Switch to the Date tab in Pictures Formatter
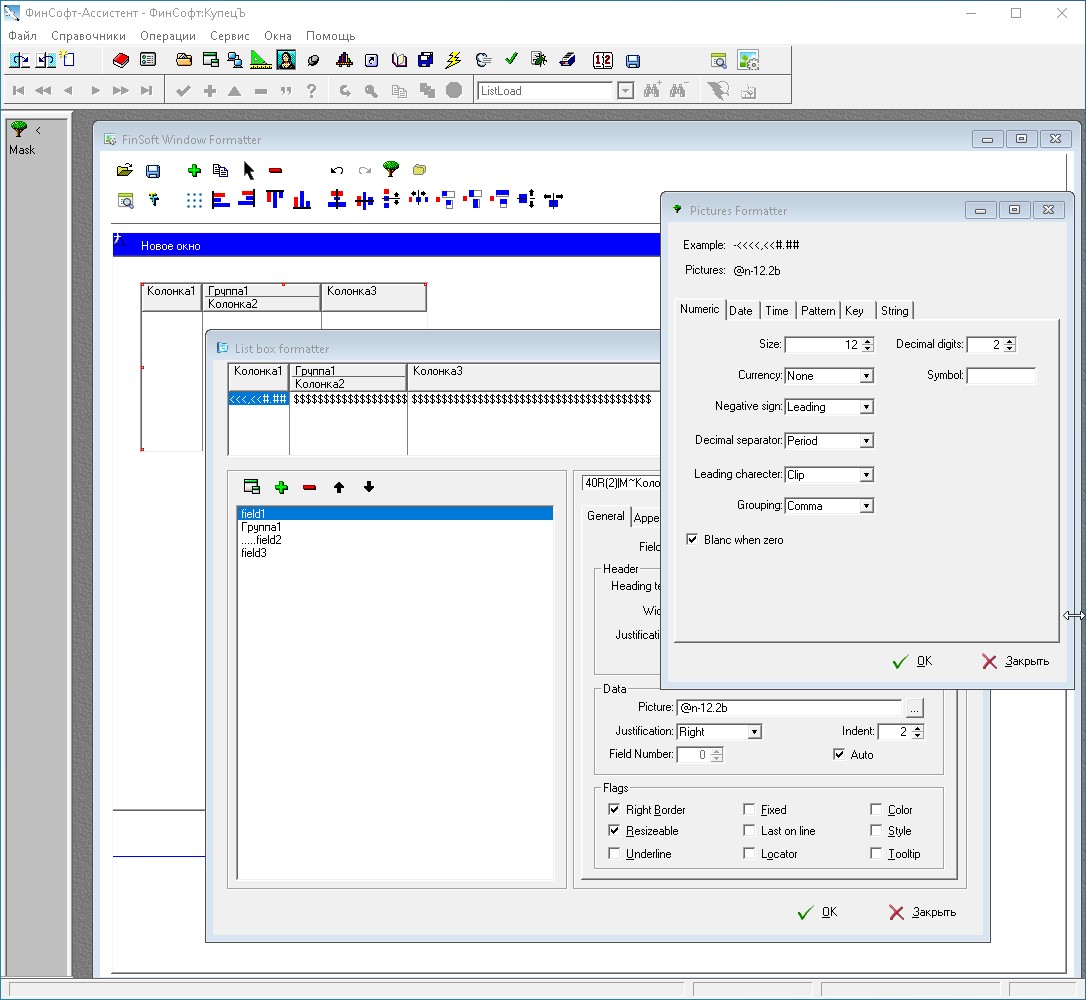The height and width of the screenshot is (1000, 1086). pyautogui.click(x=741, y=311)
